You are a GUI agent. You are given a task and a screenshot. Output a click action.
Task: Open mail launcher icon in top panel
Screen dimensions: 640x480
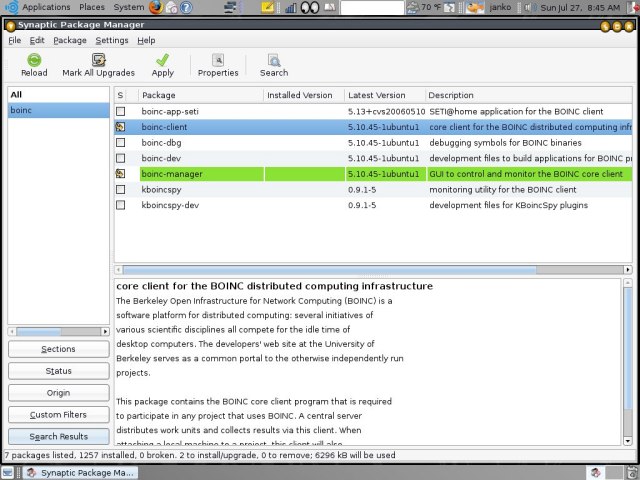tap(171, 7)
